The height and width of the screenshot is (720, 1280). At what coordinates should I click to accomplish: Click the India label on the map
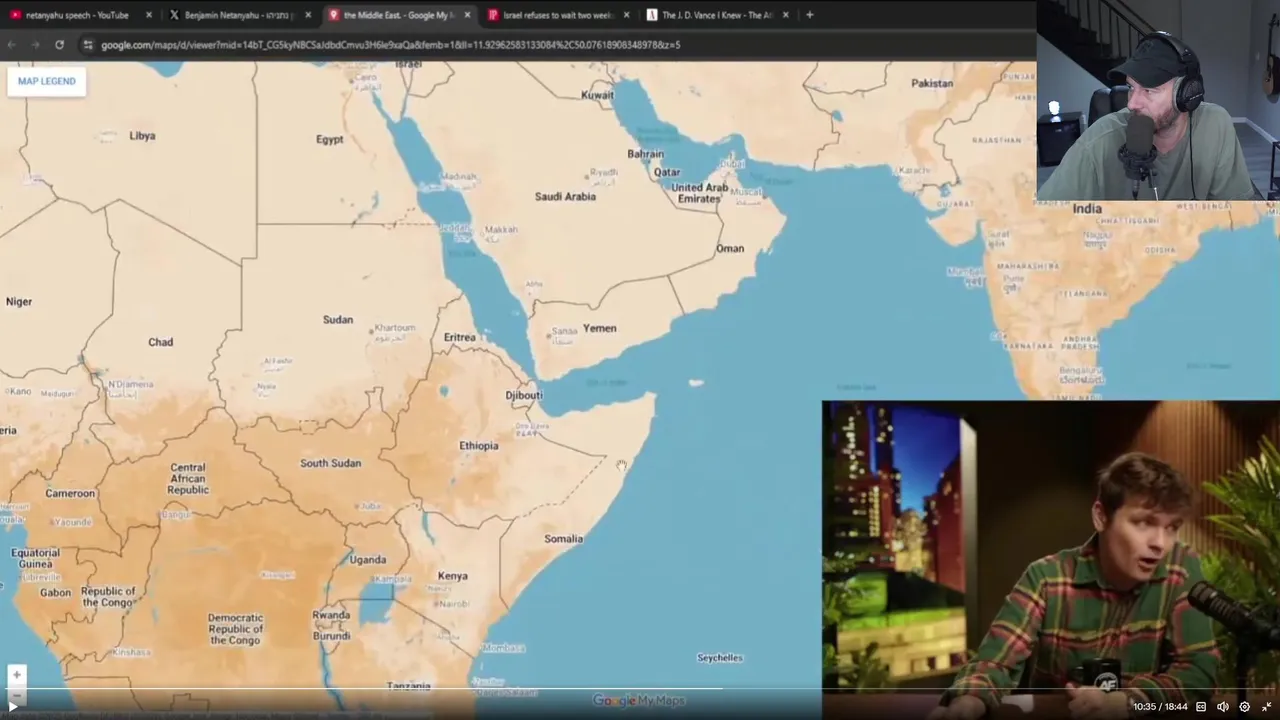click(x=1087, y=209)
